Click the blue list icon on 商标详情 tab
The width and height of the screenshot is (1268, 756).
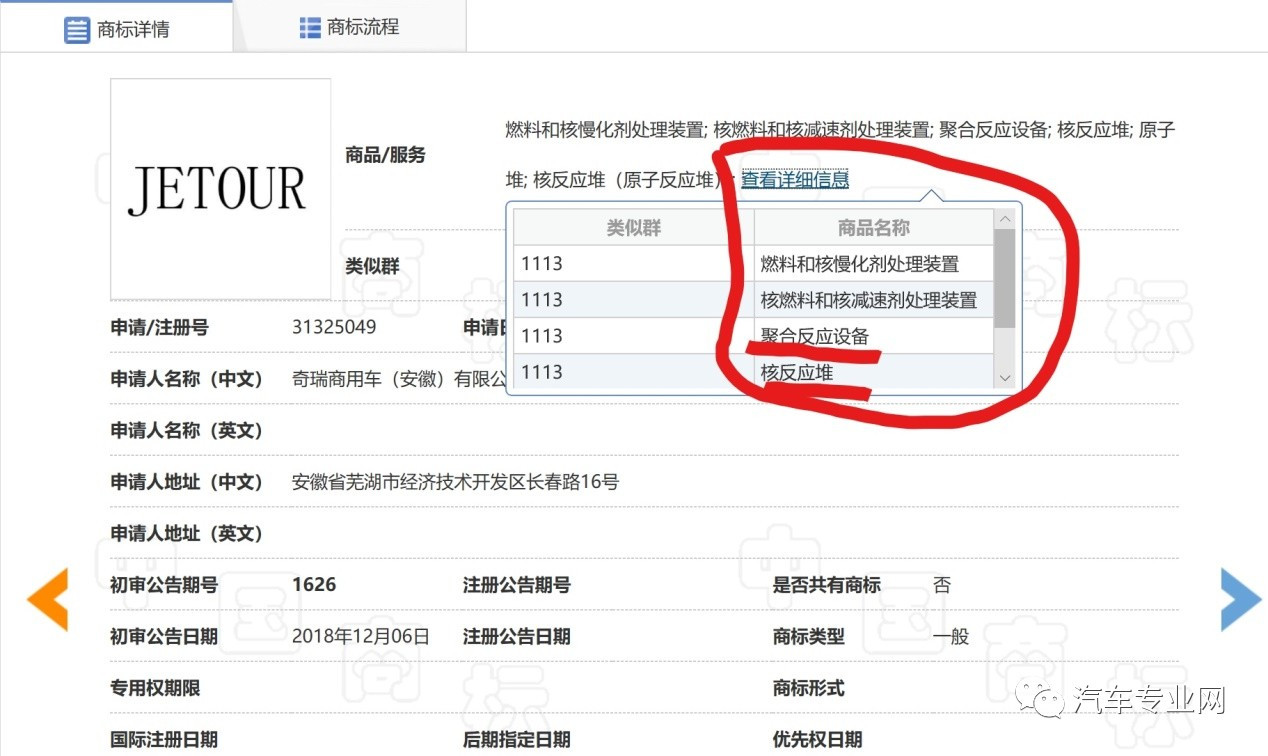pos(78,29)
